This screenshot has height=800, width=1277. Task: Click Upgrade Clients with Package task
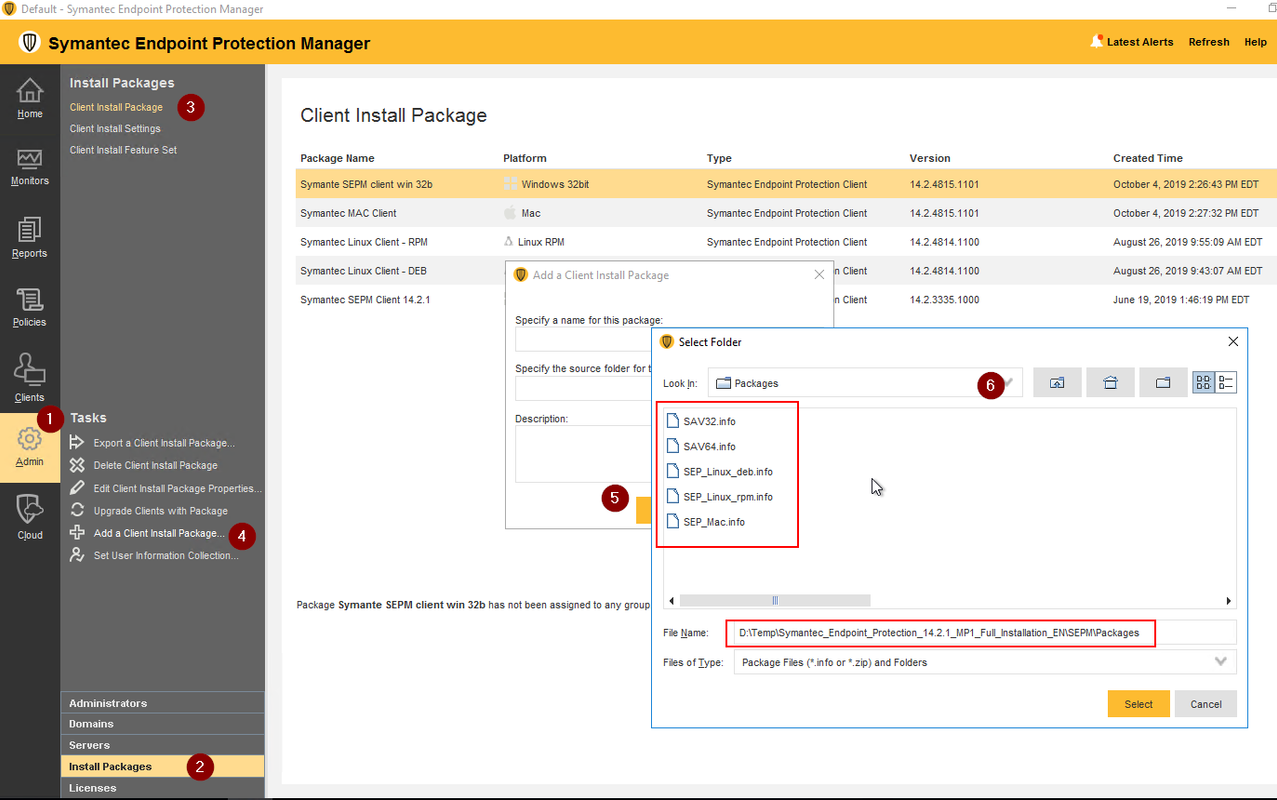160,511
